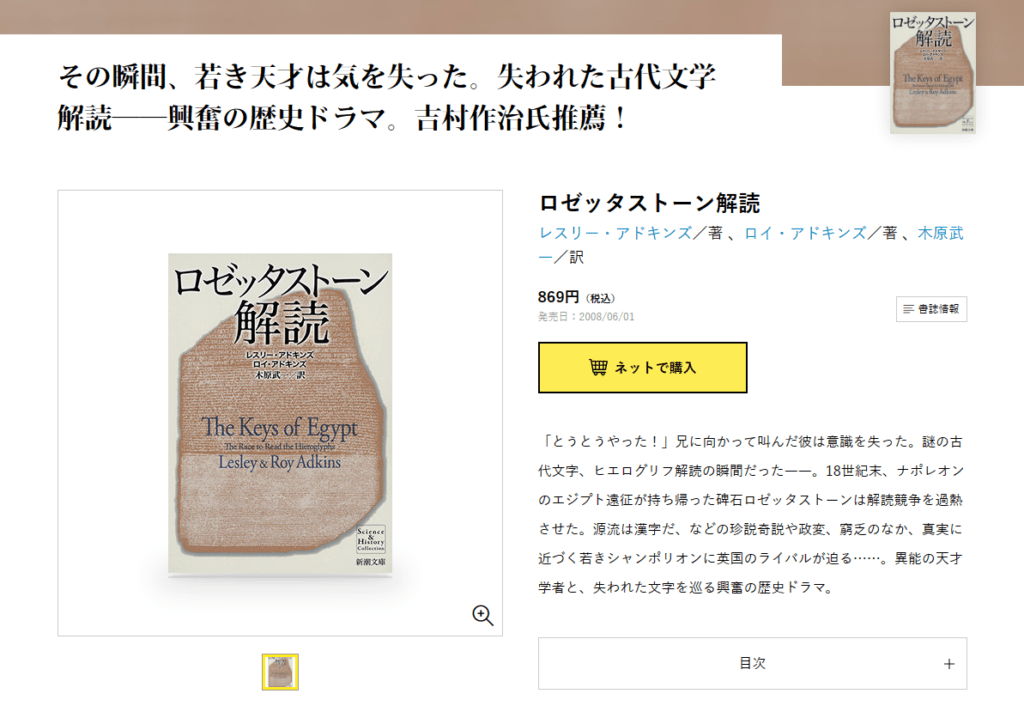Click the release date 発売日:2008/06/01
1024x706 pixels.
tap(586, 317)
